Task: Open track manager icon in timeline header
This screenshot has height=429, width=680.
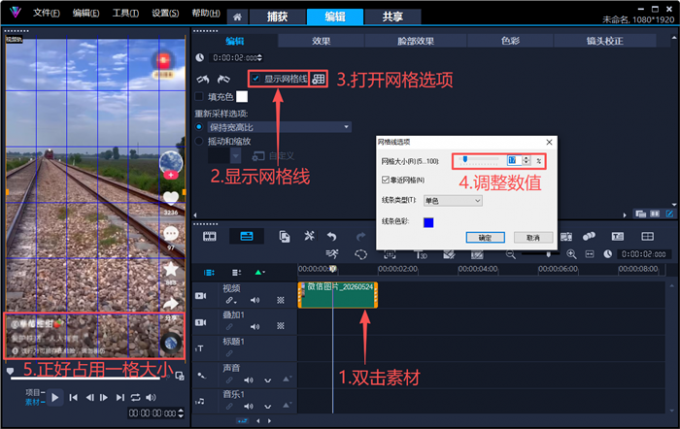Action: (236, 272)
